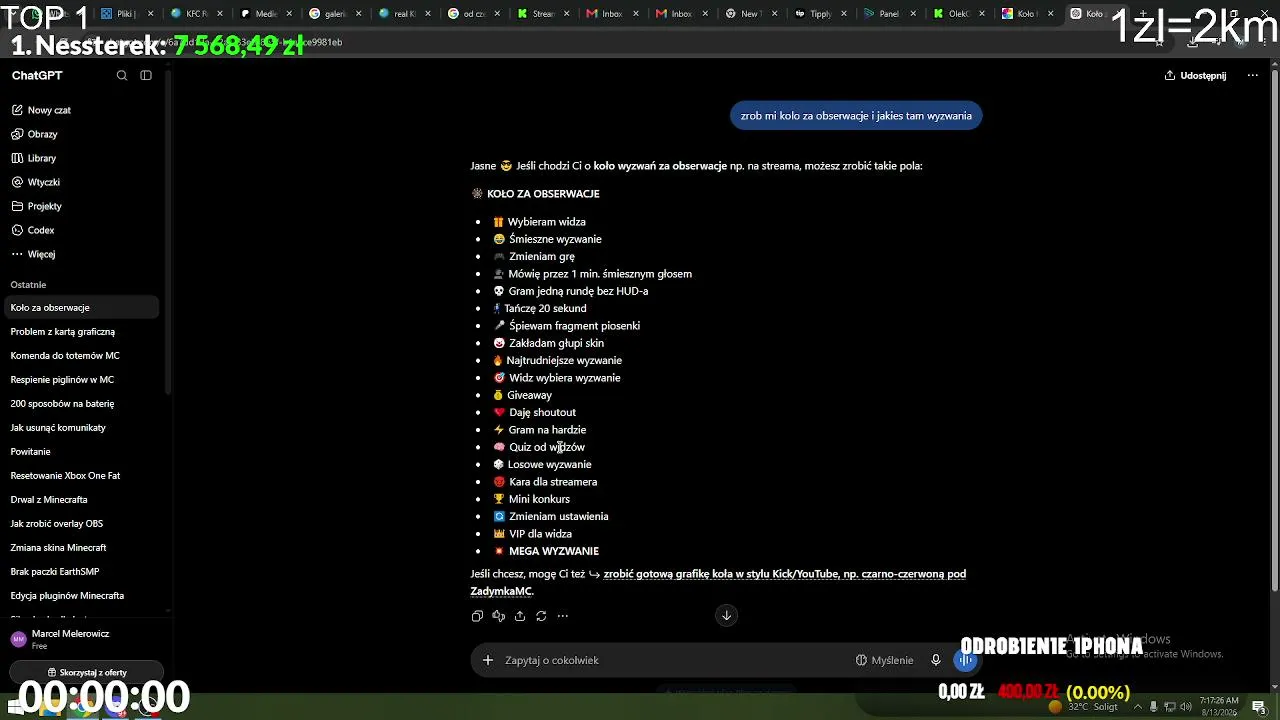Image resolution: width=1280 pixels, height=720 pixels.
Task: Open Komenda do totemów MC chat
Action: pyautogui.click(x=82, y=356)
